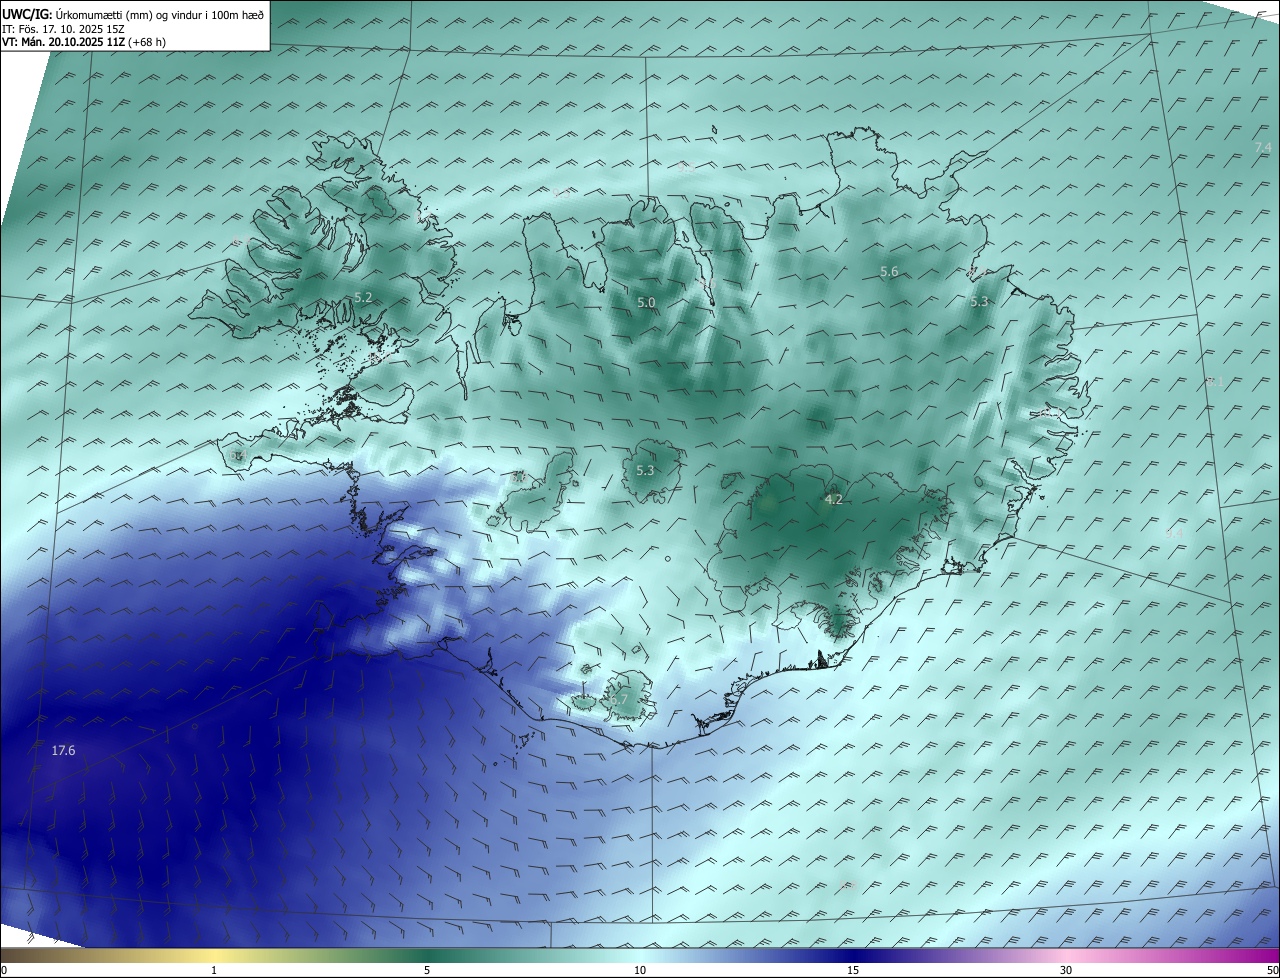
Task: Click the 4.2 value on Vatnajökull glacier
Action: pyautogui.click(x=833, y=499)
